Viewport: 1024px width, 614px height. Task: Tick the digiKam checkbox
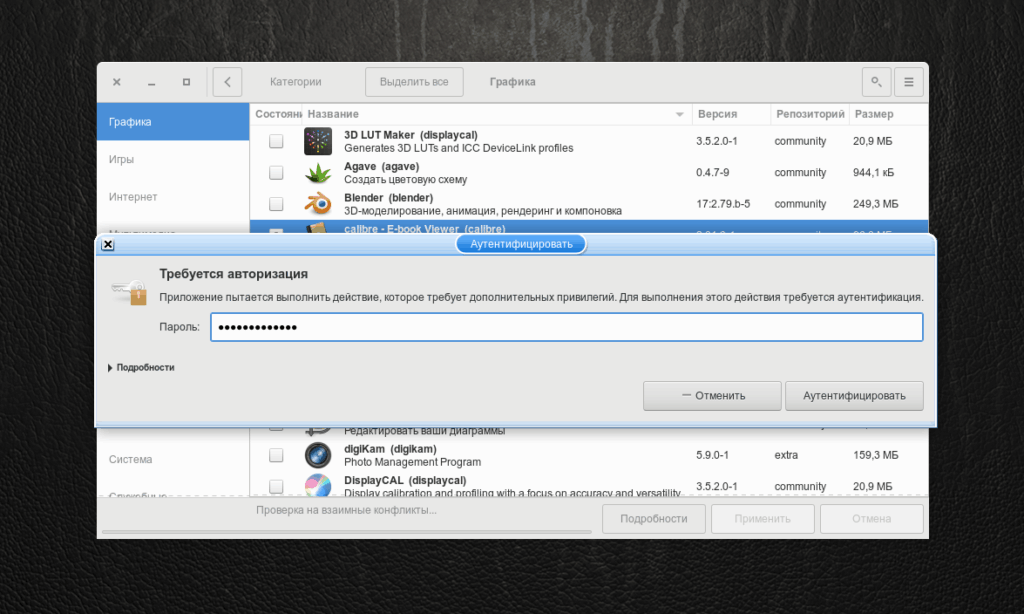tap(276, 455)
